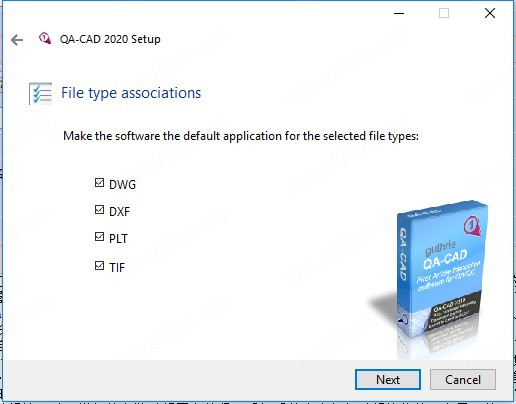Cancel the QA-CAD installation
The width and height of the screenshot is (516, 404).
pos(463,379)
